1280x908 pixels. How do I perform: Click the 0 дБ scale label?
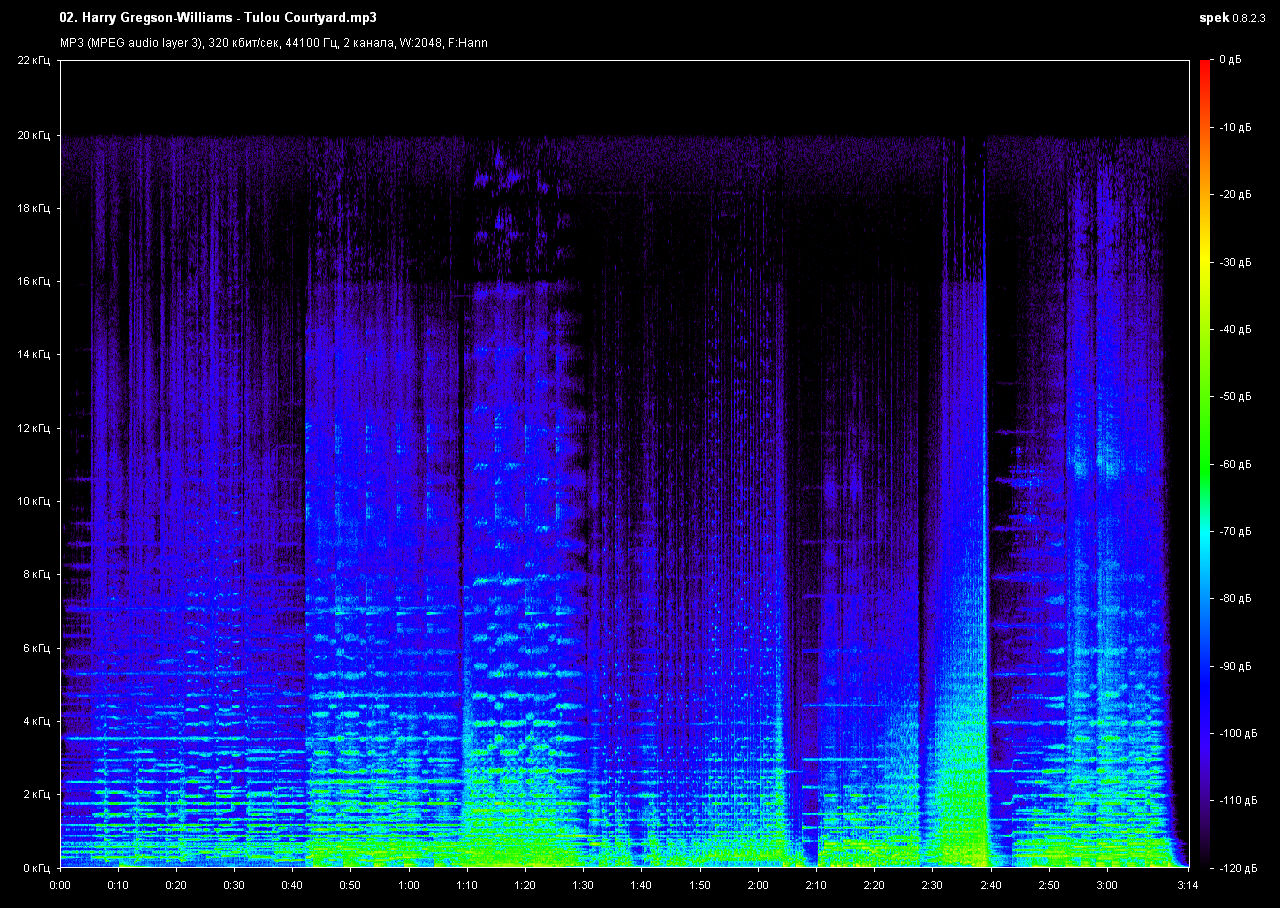coord(1230,61)
